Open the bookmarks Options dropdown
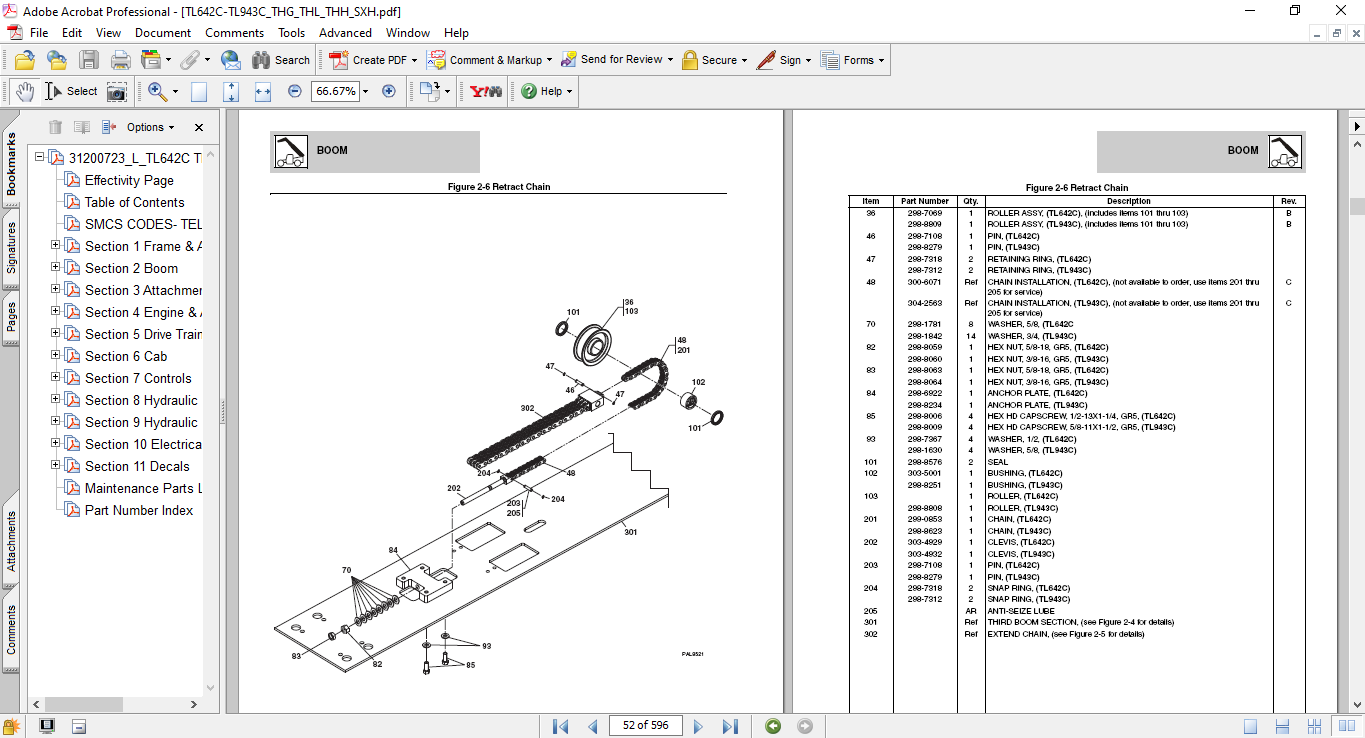The height and width of the screenshot is (738, 1365). point(150,127)
